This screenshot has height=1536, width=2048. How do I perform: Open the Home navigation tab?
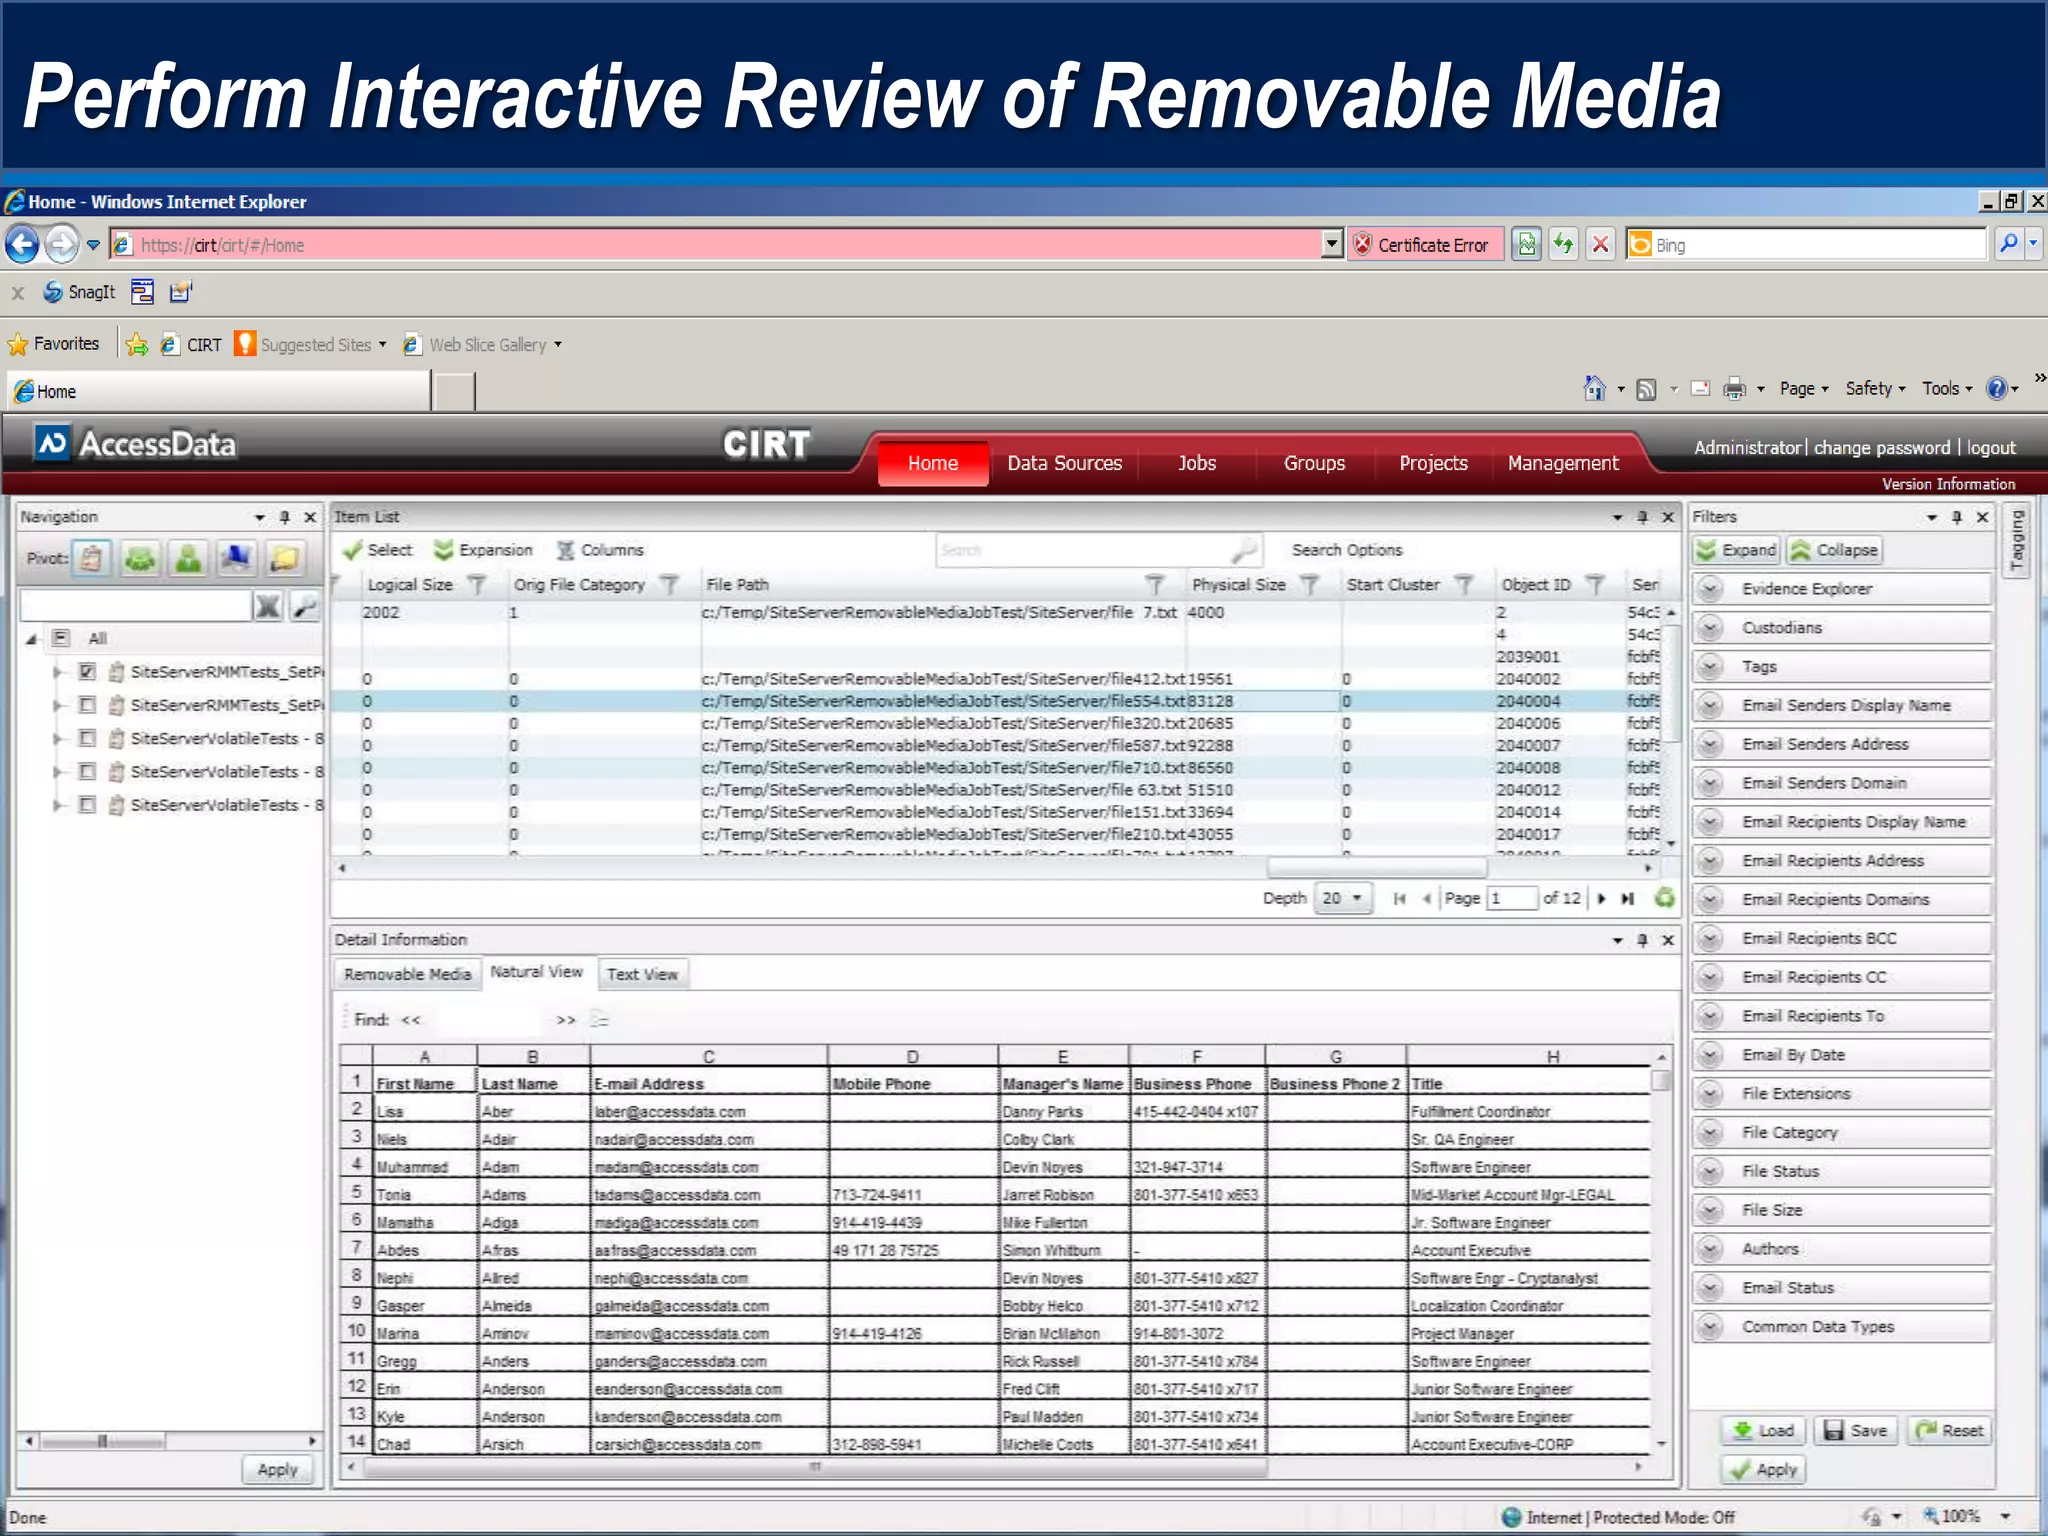[933, 463]
